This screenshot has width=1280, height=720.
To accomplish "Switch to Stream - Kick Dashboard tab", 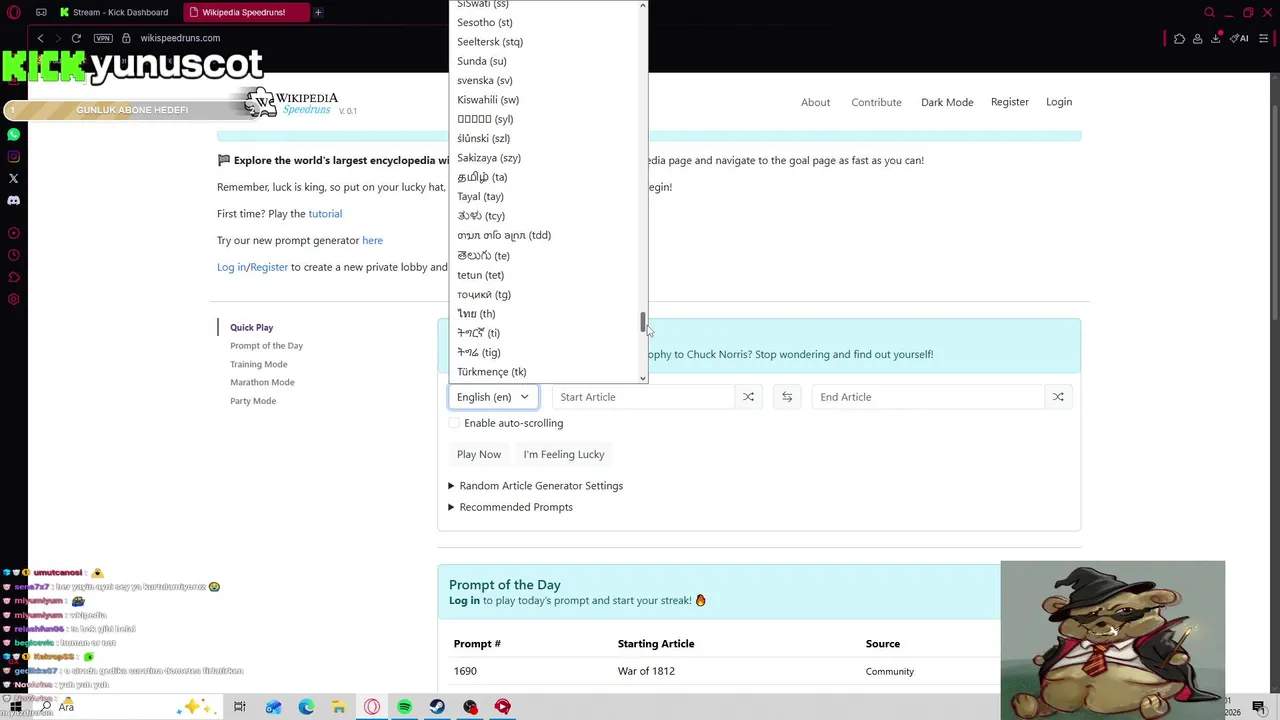I will click(118, 12).
